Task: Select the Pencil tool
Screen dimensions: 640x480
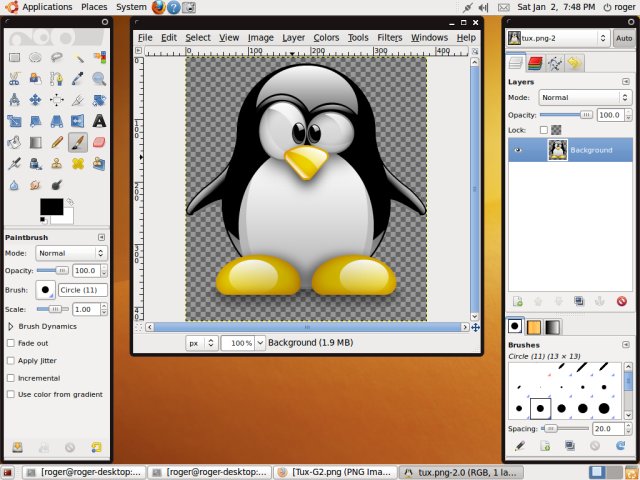Action: point(57,142)
